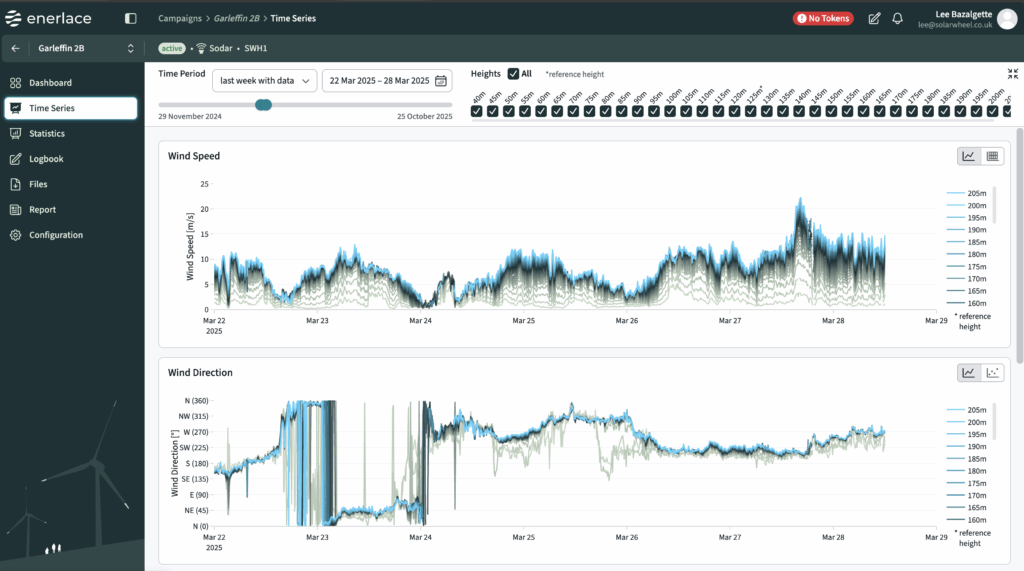Select line chart view for Wind Speed
This screenshot has height=571, width=1024.
(x=969, y=156)
